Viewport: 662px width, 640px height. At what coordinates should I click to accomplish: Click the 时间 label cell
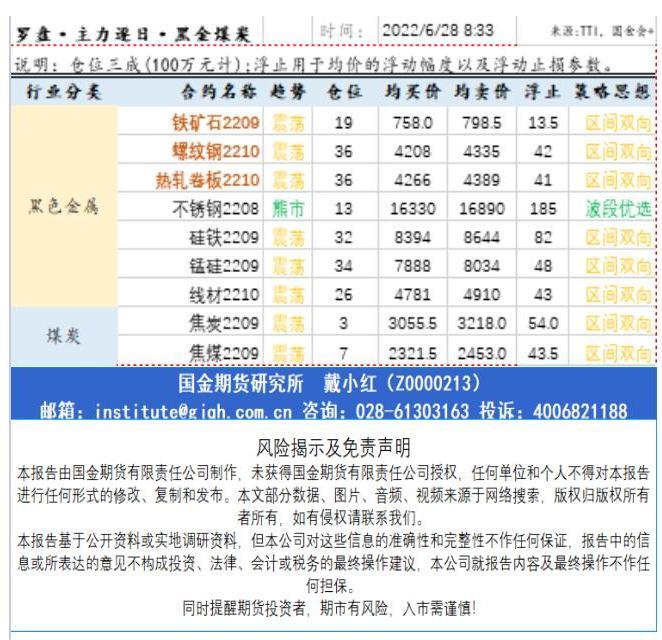point(342,31)
